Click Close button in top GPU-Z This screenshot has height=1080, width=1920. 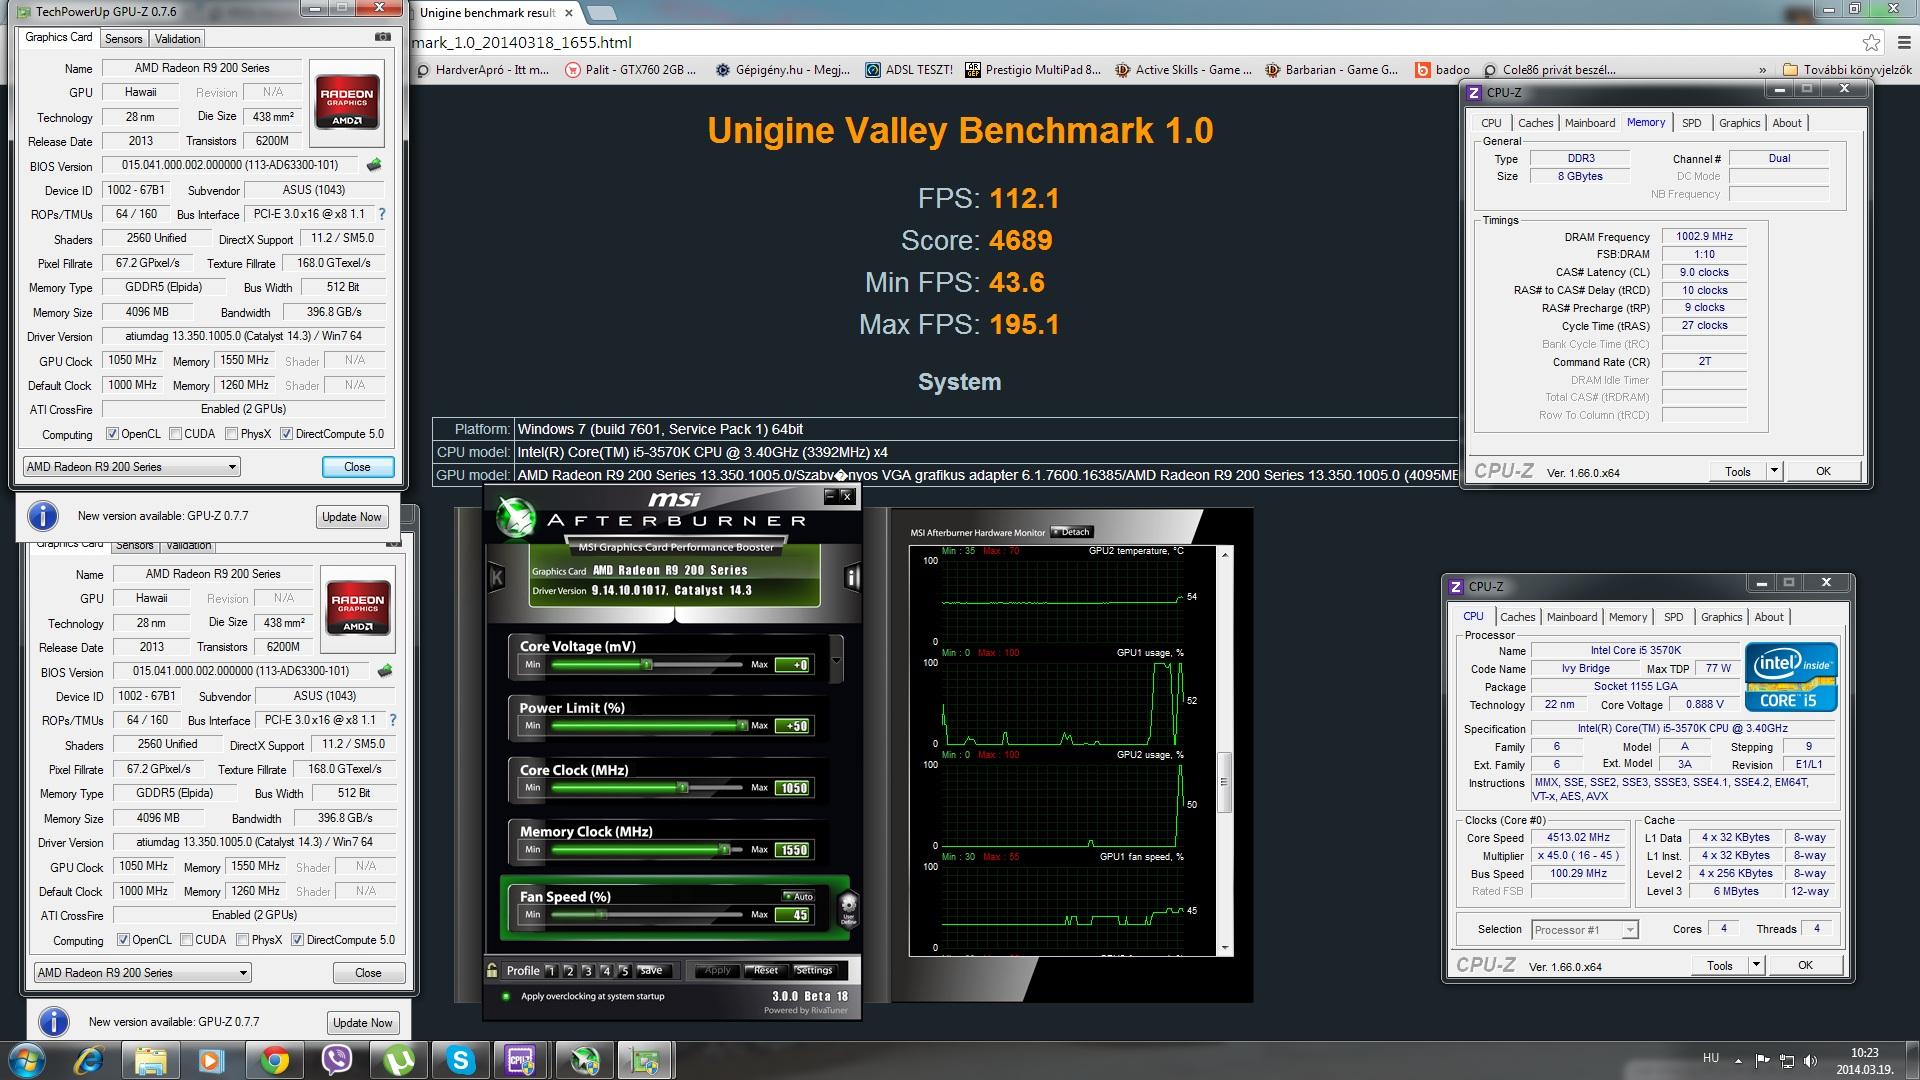357,467
